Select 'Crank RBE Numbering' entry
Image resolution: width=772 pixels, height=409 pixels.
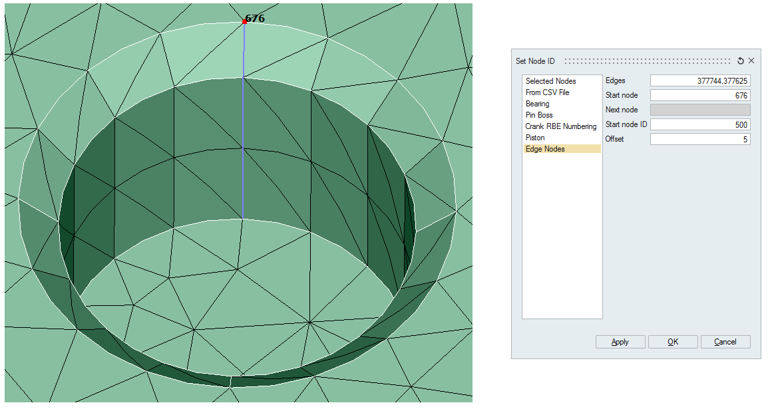click(560, 126)
